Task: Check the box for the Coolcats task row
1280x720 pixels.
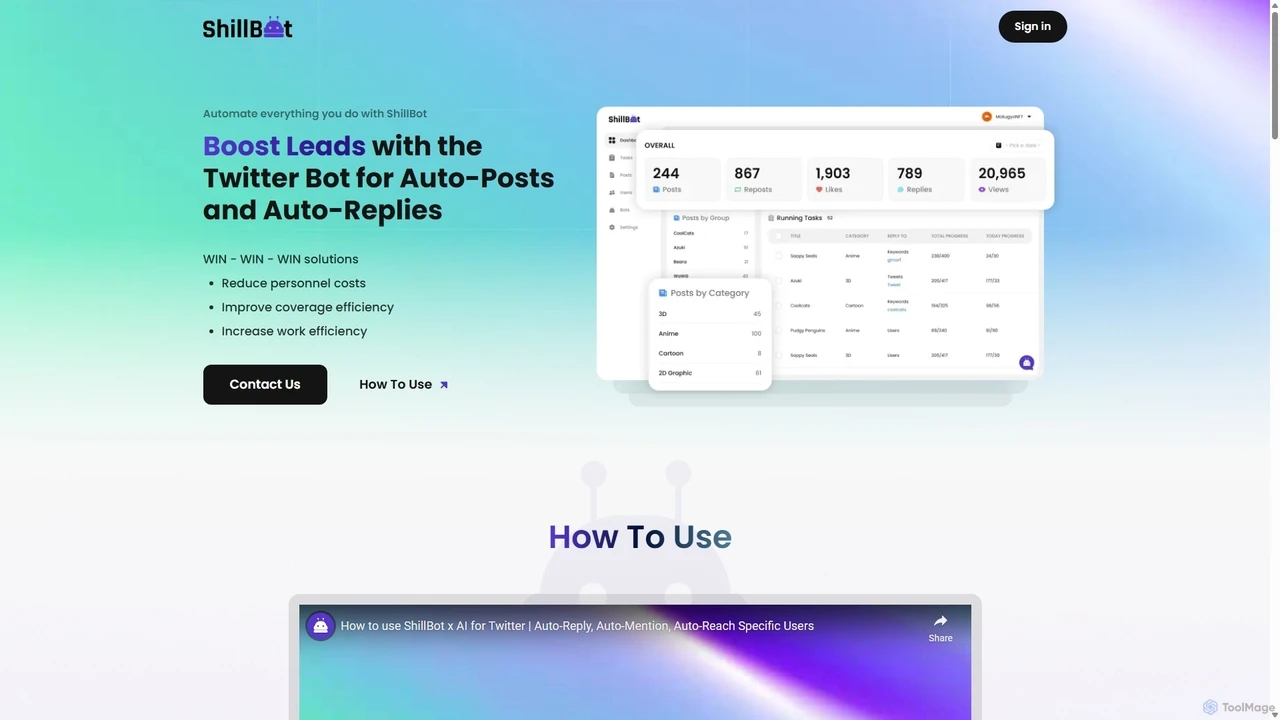Action: pos(778,305)
